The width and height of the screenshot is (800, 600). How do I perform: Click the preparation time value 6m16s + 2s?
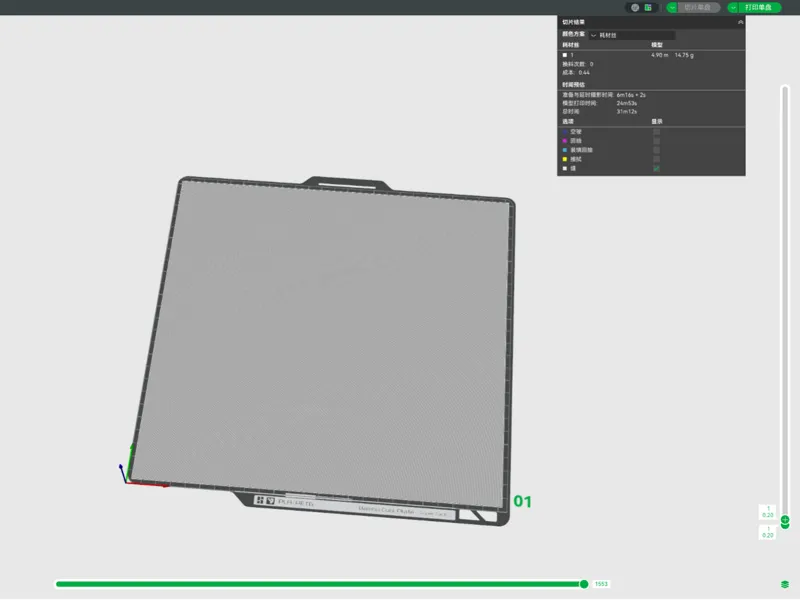tap(631, 95)
